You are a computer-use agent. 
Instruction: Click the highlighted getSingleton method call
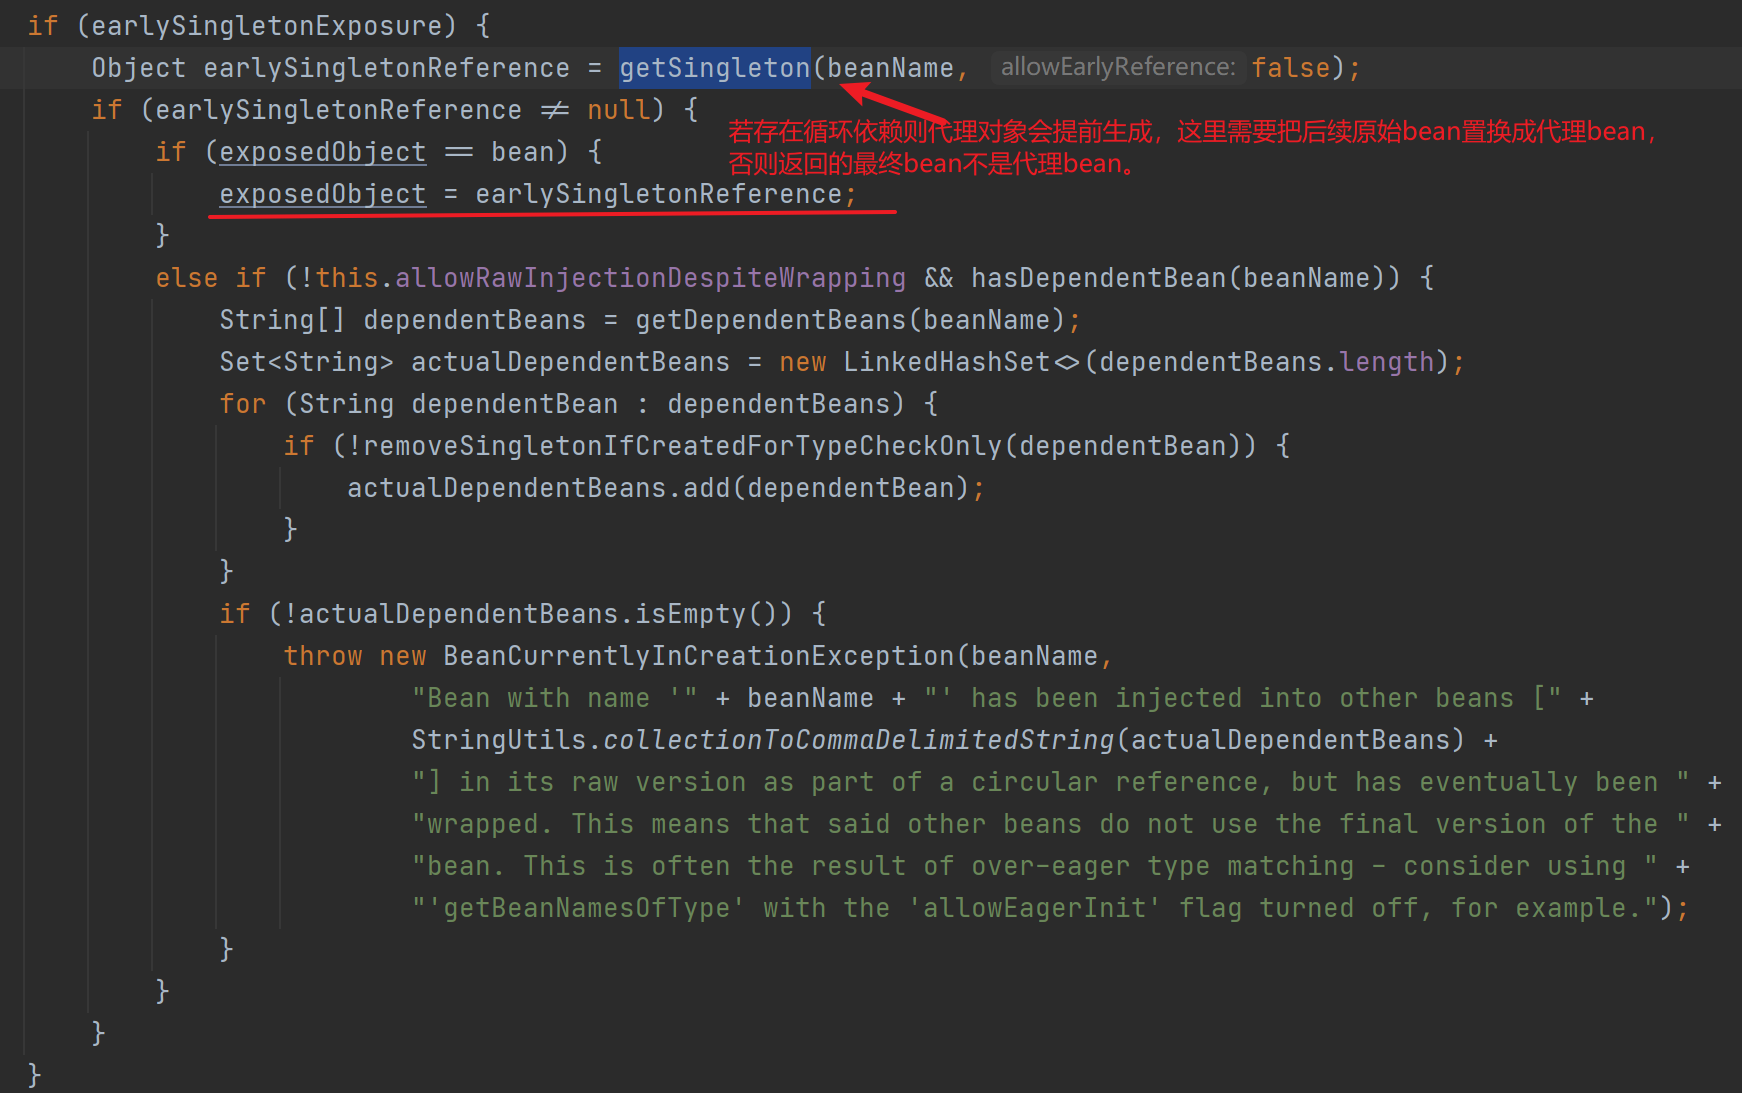714,68
